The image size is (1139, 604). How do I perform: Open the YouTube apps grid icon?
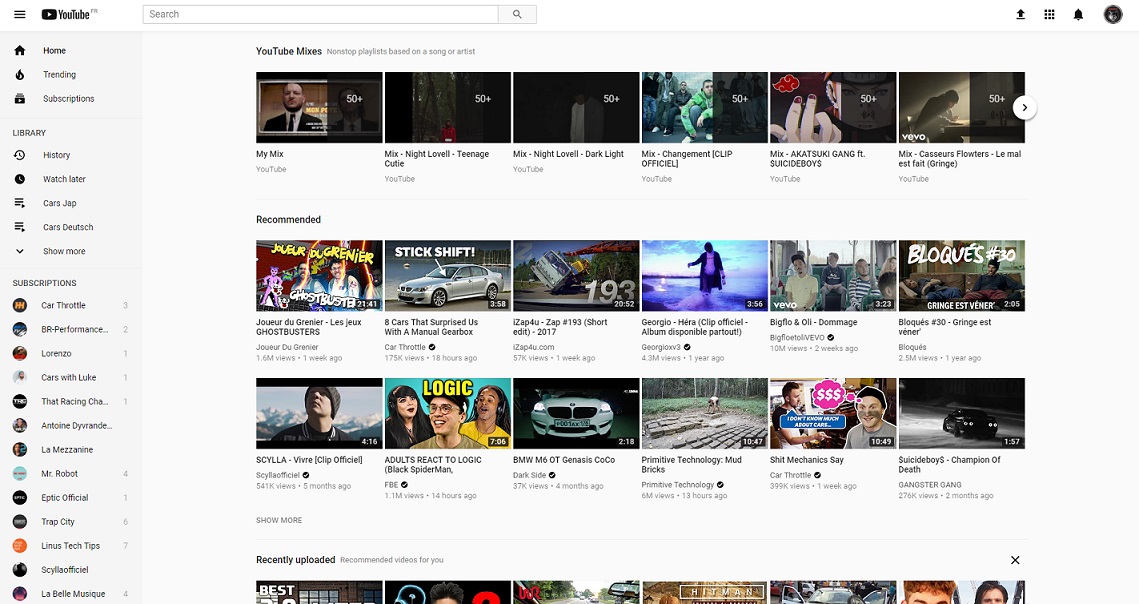(1050, 15)
